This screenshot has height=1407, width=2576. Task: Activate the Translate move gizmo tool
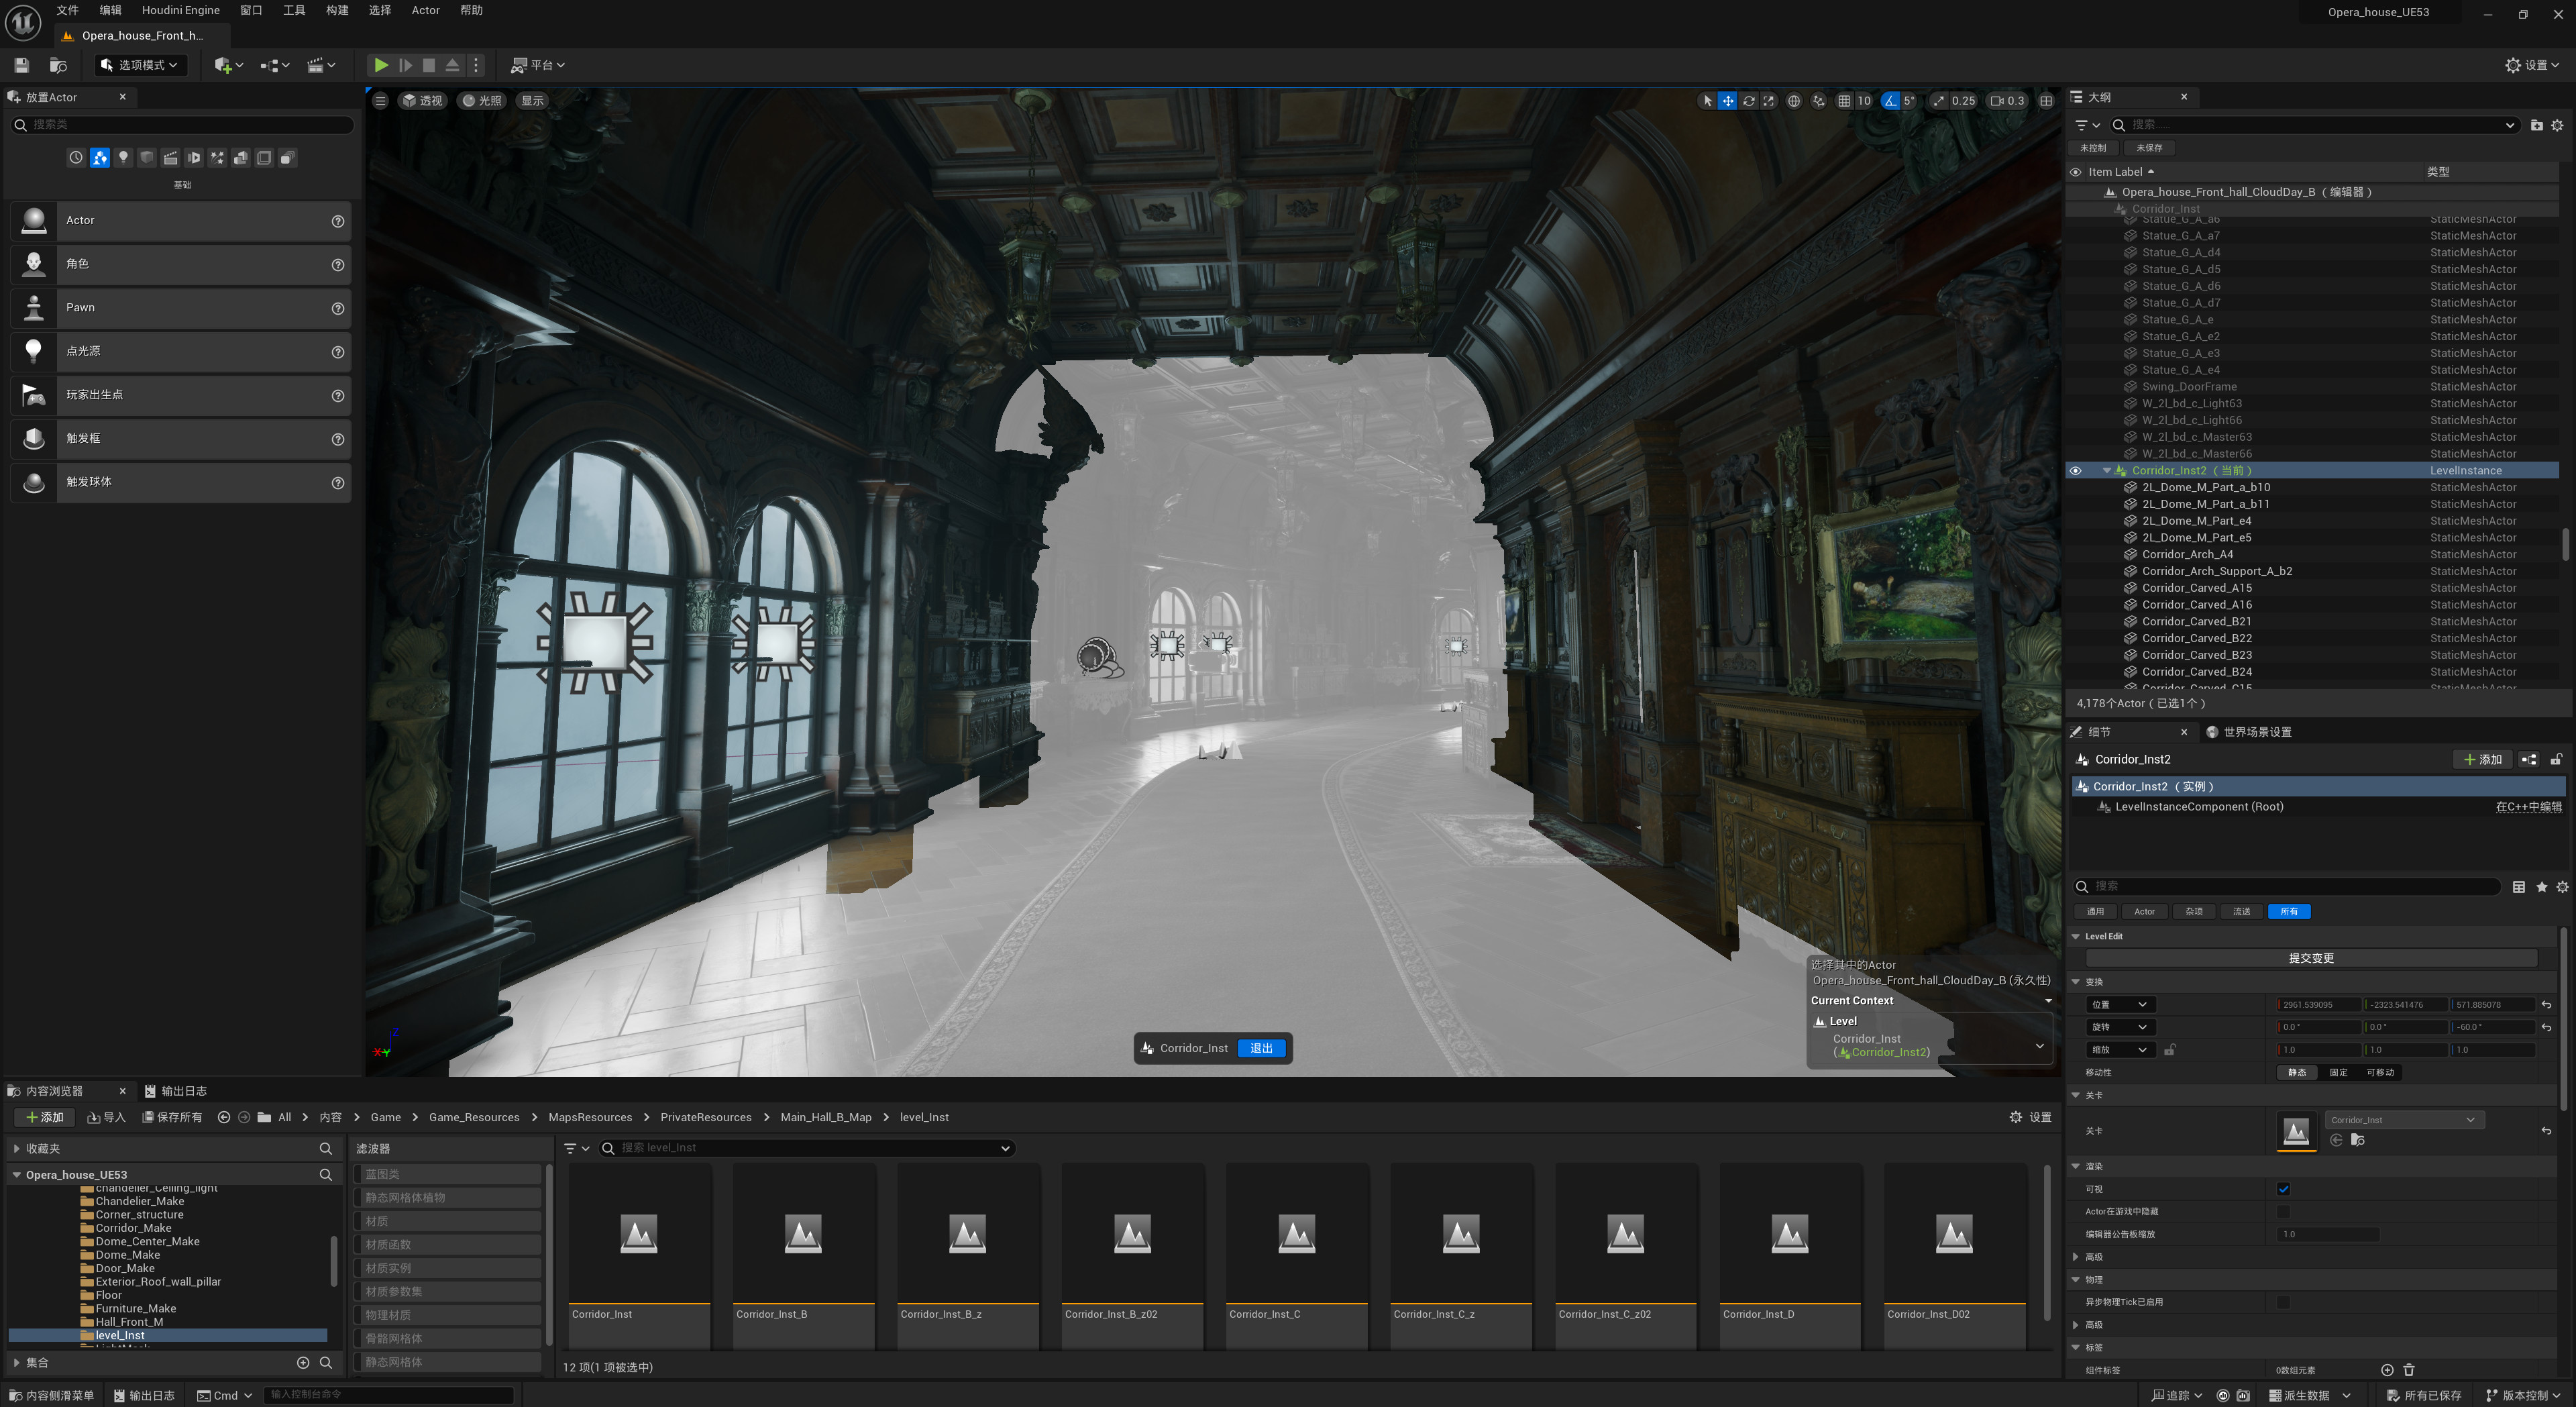coord(1727,101)
